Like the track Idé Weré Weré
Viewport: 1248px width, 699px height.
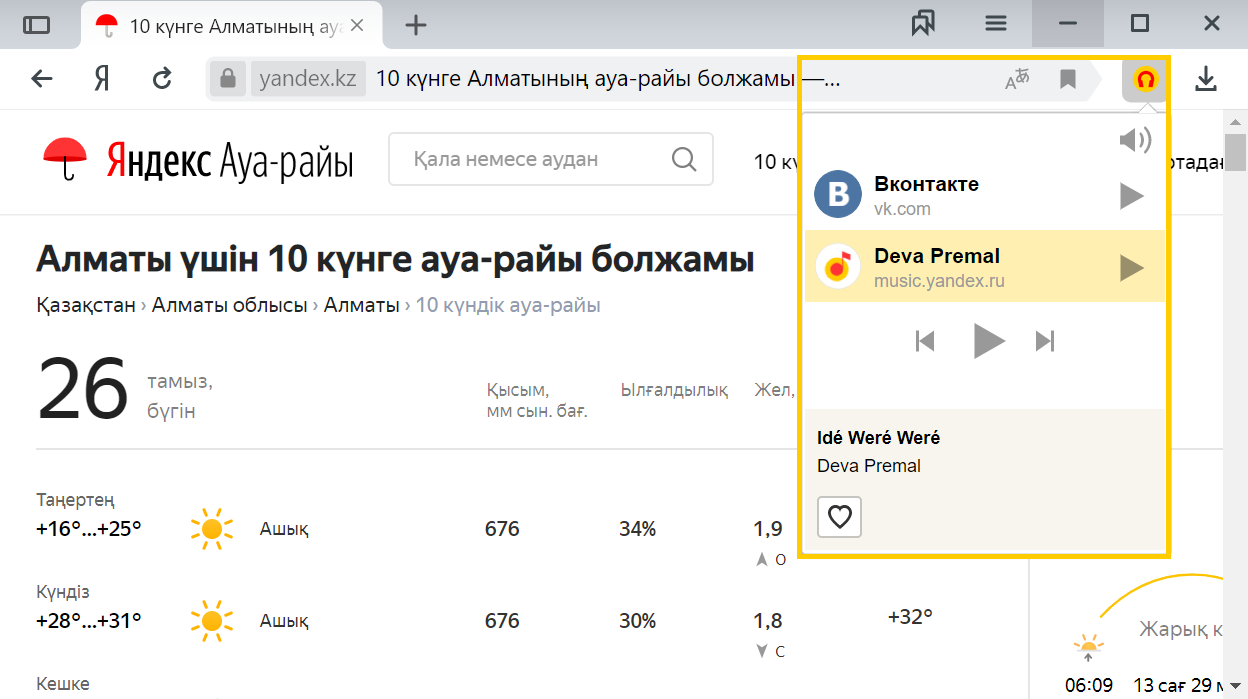(x=839, y=517)
